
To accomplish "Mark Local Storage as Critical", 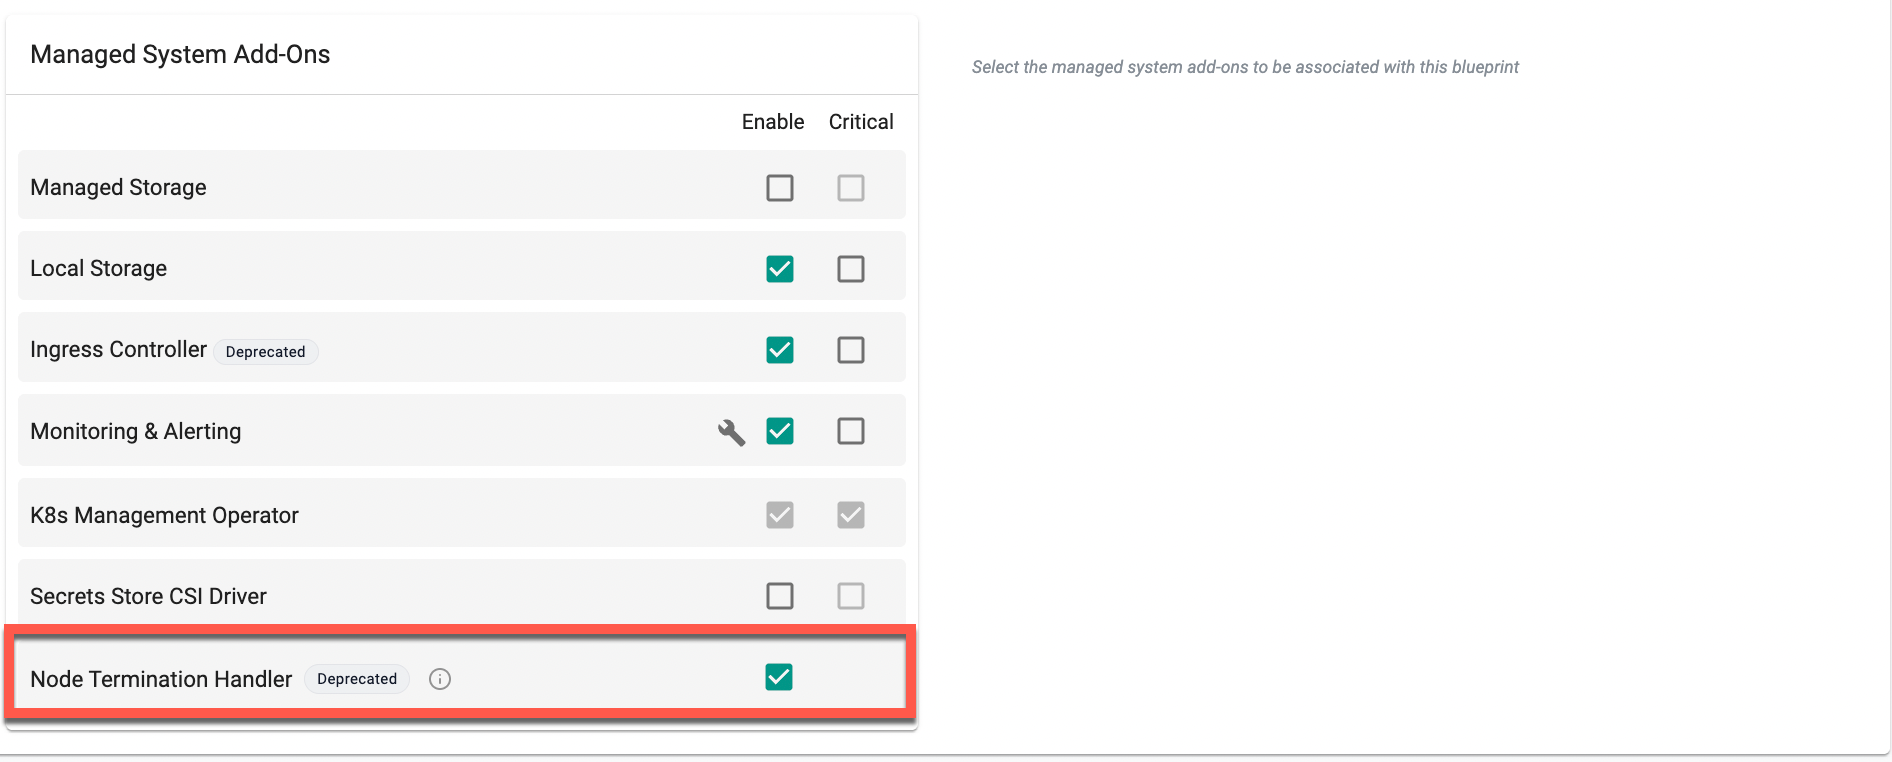I will [851, 269].
